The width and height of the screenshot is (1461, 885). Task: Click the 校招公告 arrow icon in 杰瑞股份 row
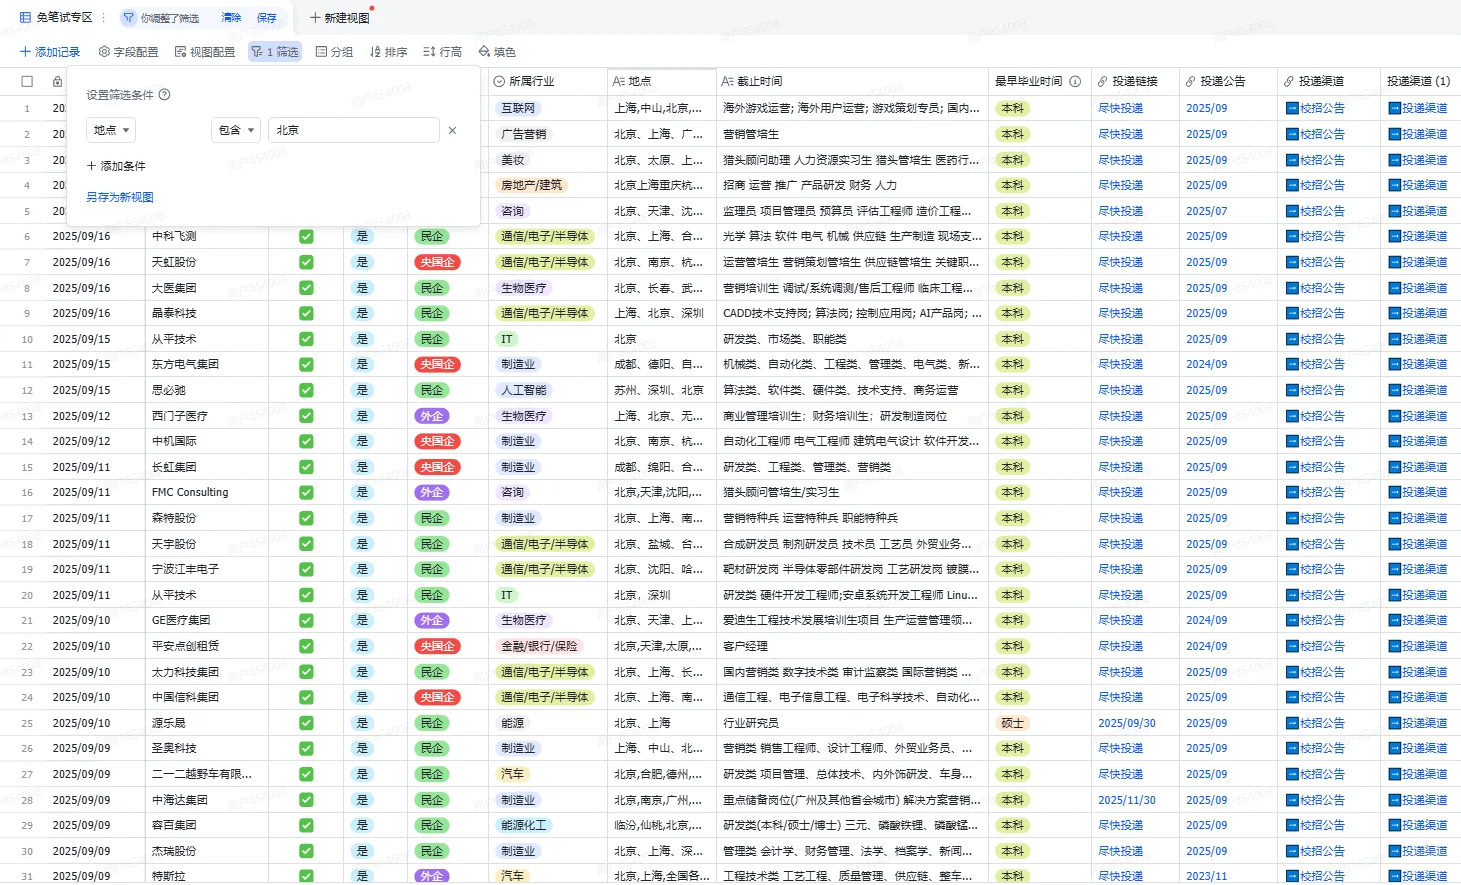coord(1292,851)
